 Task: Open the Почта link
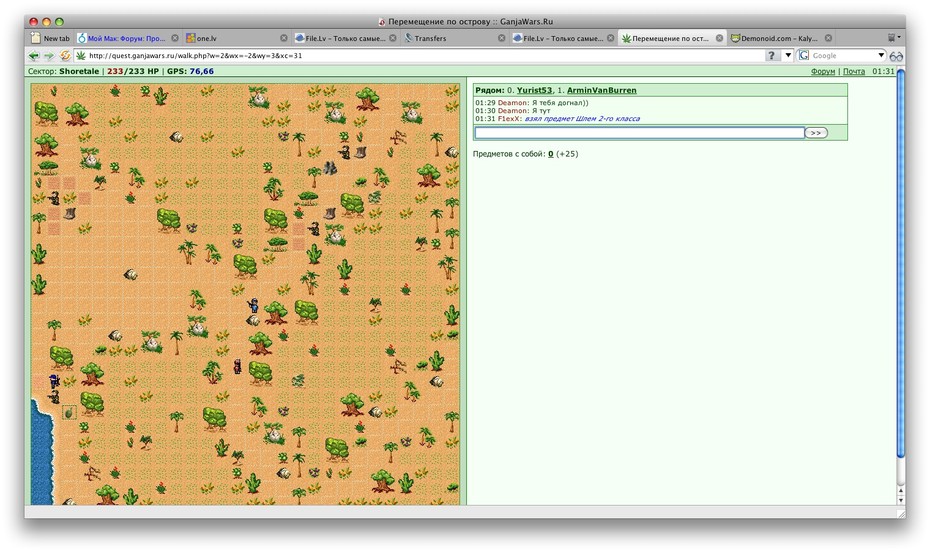coord(853,71)
